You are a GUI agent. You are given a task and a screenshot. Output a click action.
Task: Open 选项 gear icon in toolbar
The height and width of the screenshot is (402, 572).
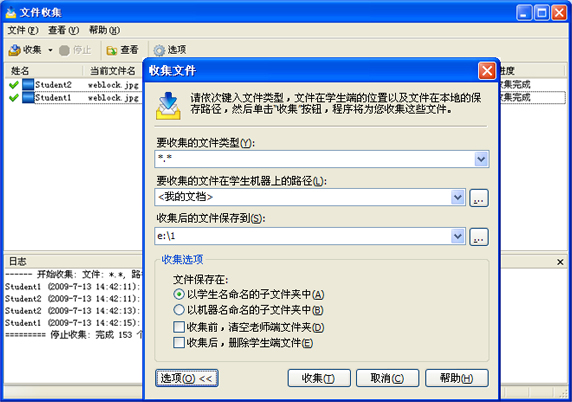159,50
